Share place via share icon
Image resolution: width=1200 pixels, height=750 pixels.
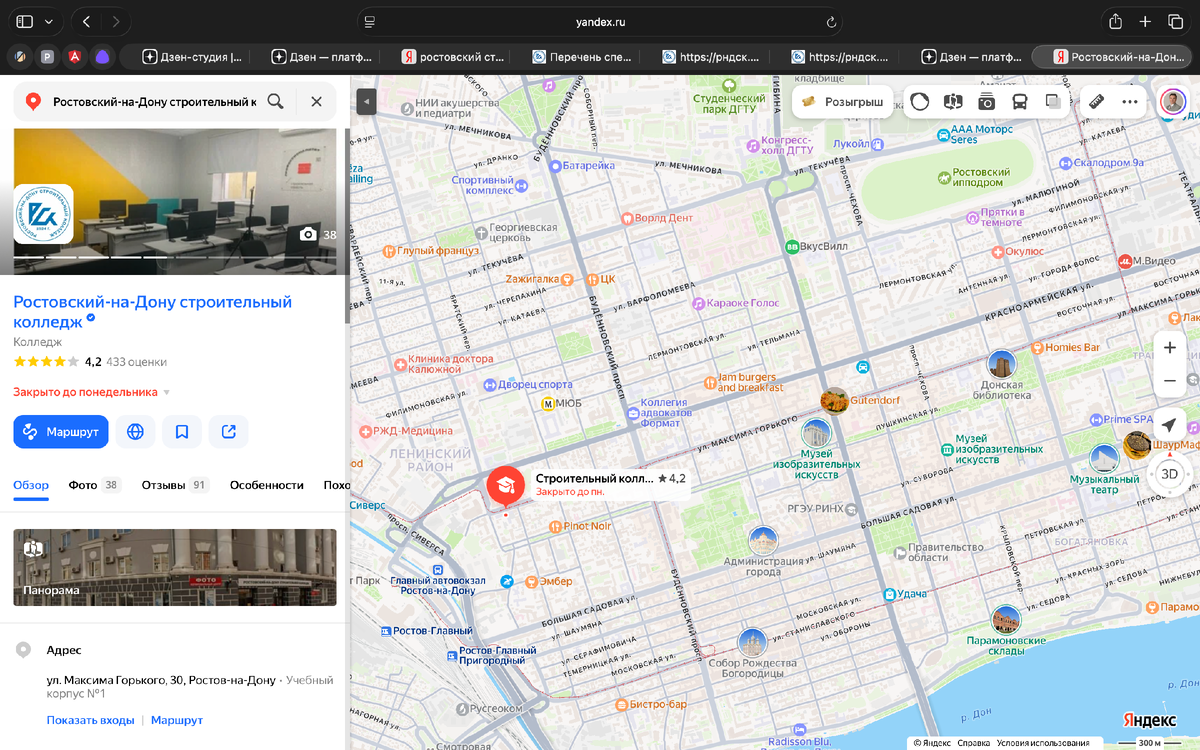coord(229,432)
